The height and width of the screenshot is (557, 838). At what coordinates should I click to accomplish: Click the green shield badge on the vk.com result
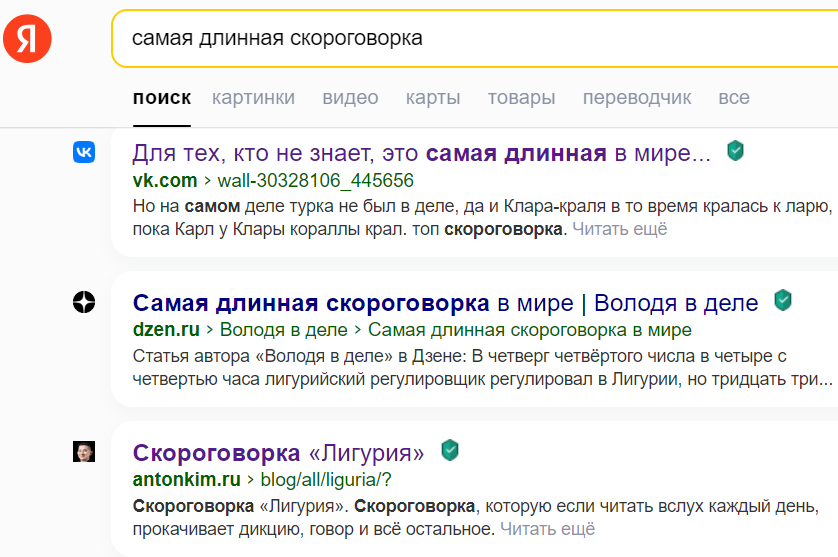735,151
